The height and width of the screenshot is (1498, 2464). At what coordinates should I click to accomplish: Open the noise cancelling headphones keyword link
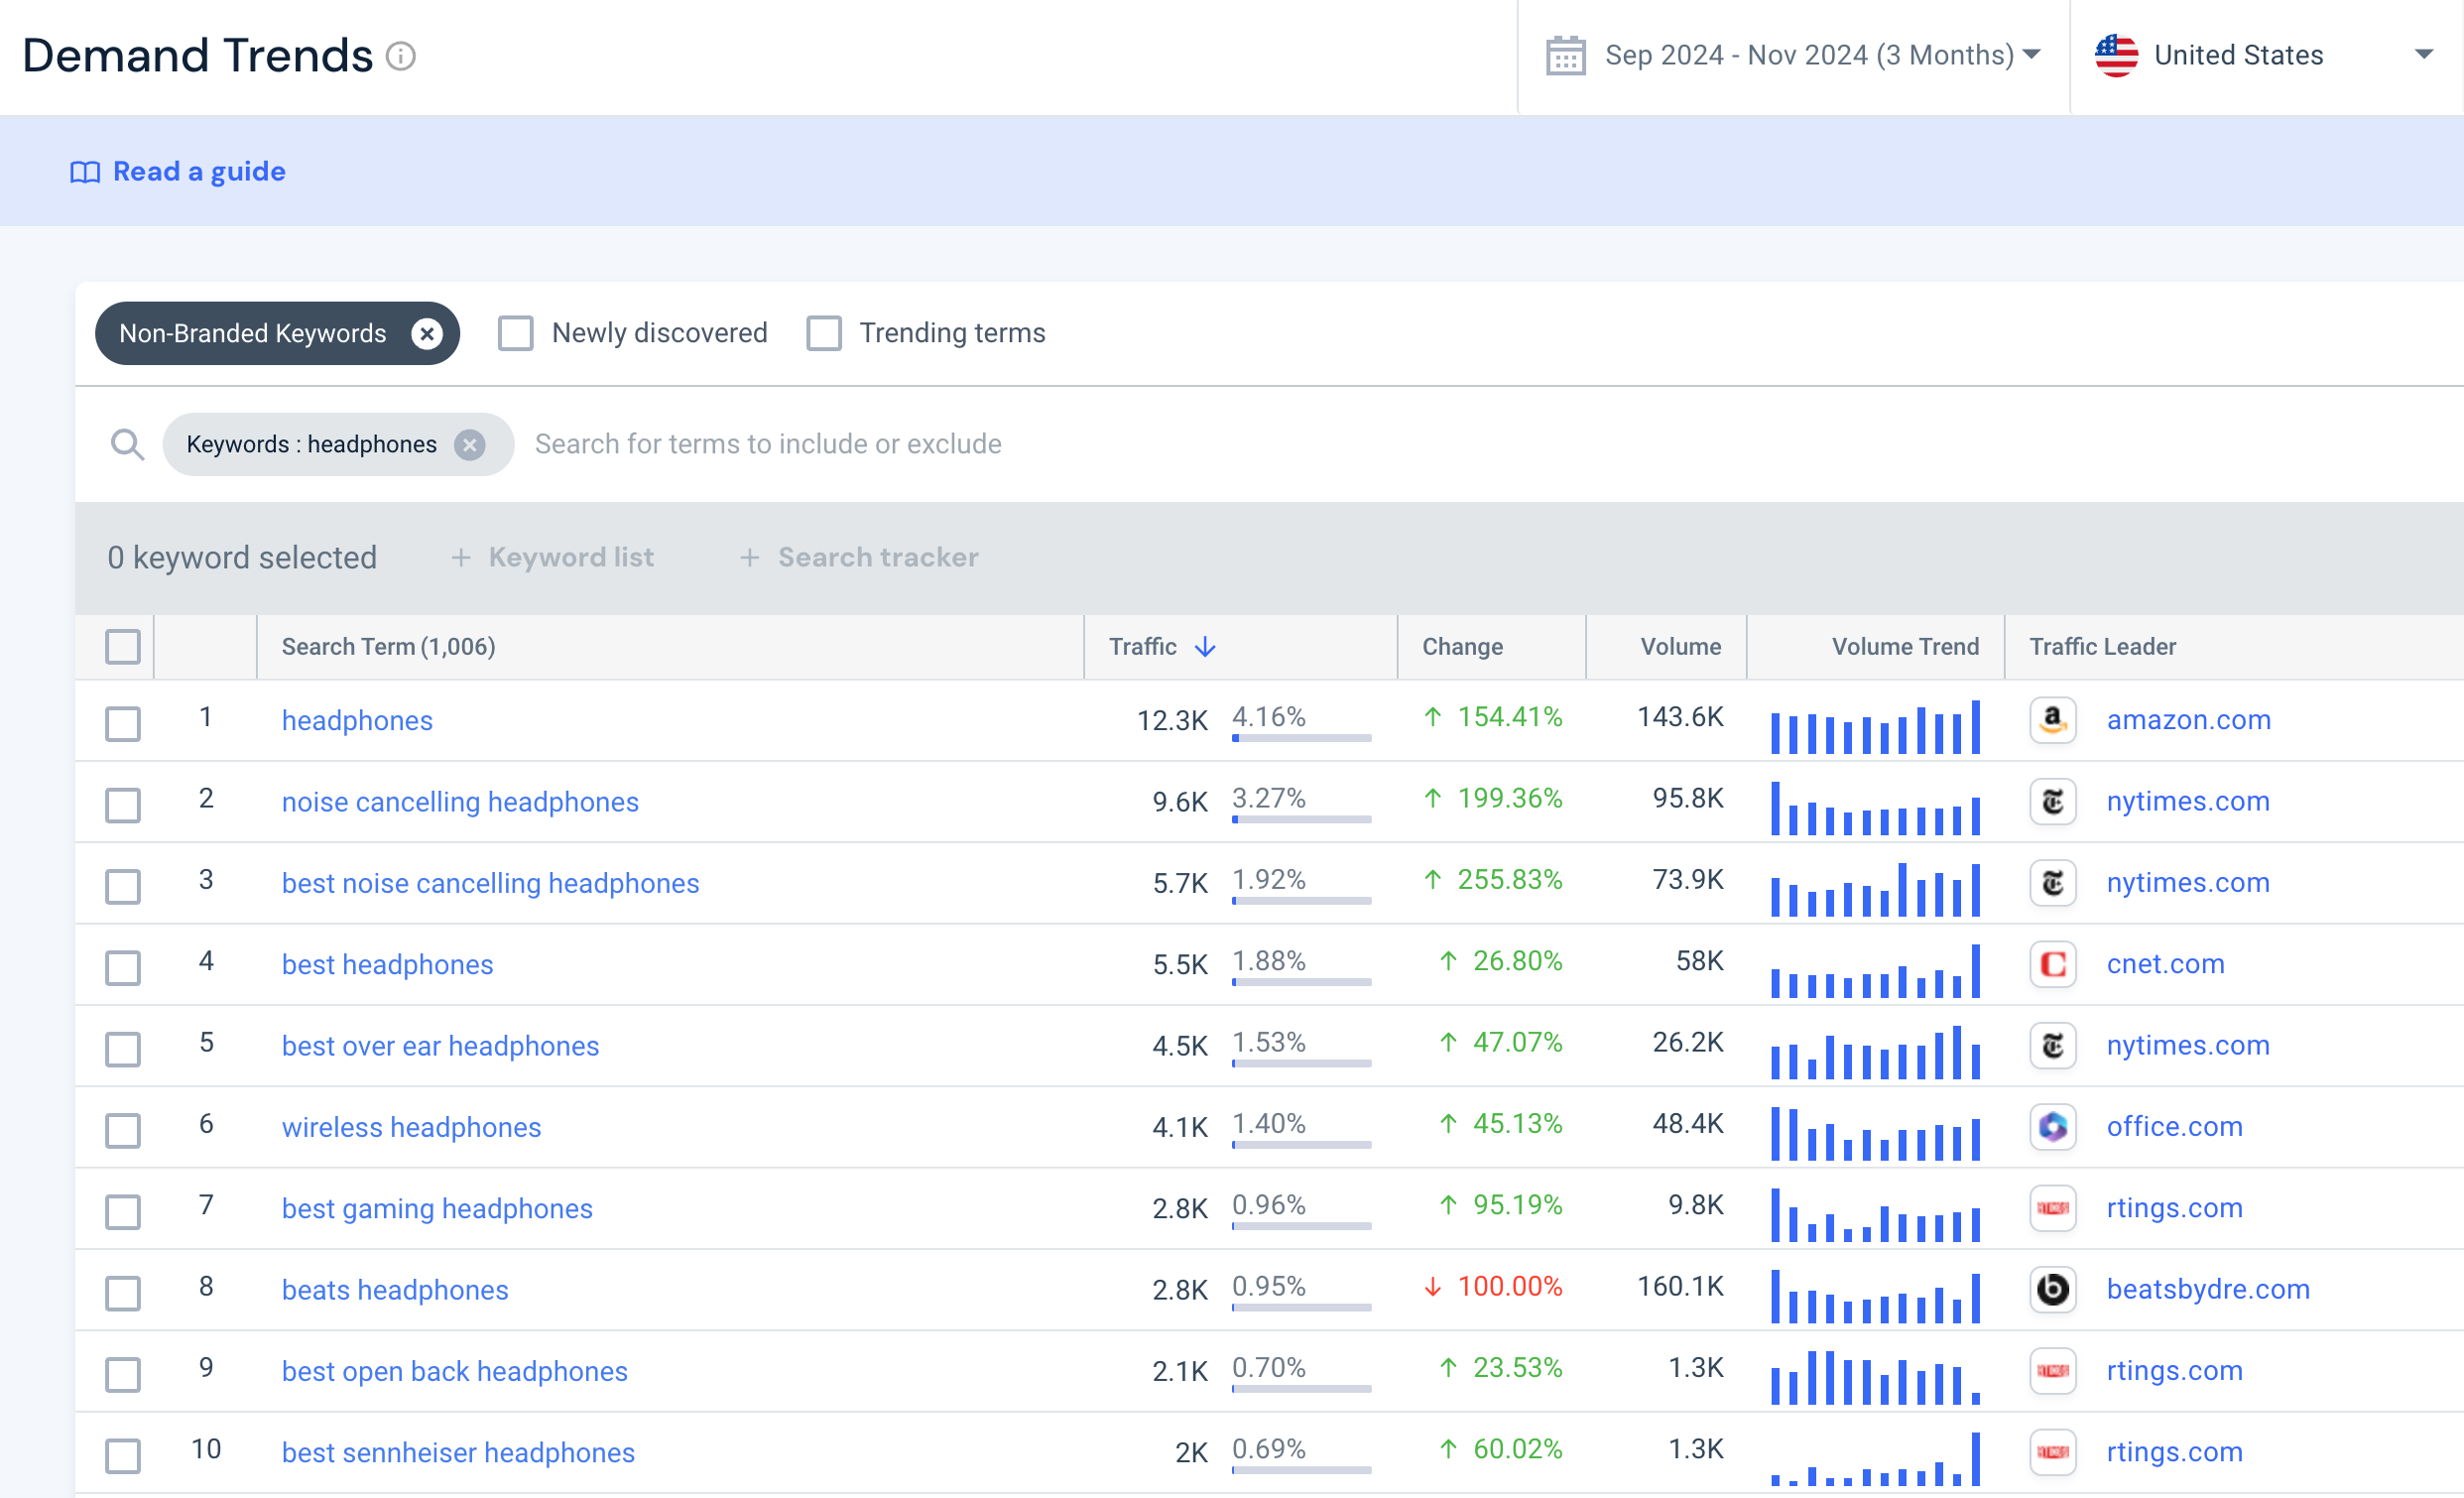(460, 802)
